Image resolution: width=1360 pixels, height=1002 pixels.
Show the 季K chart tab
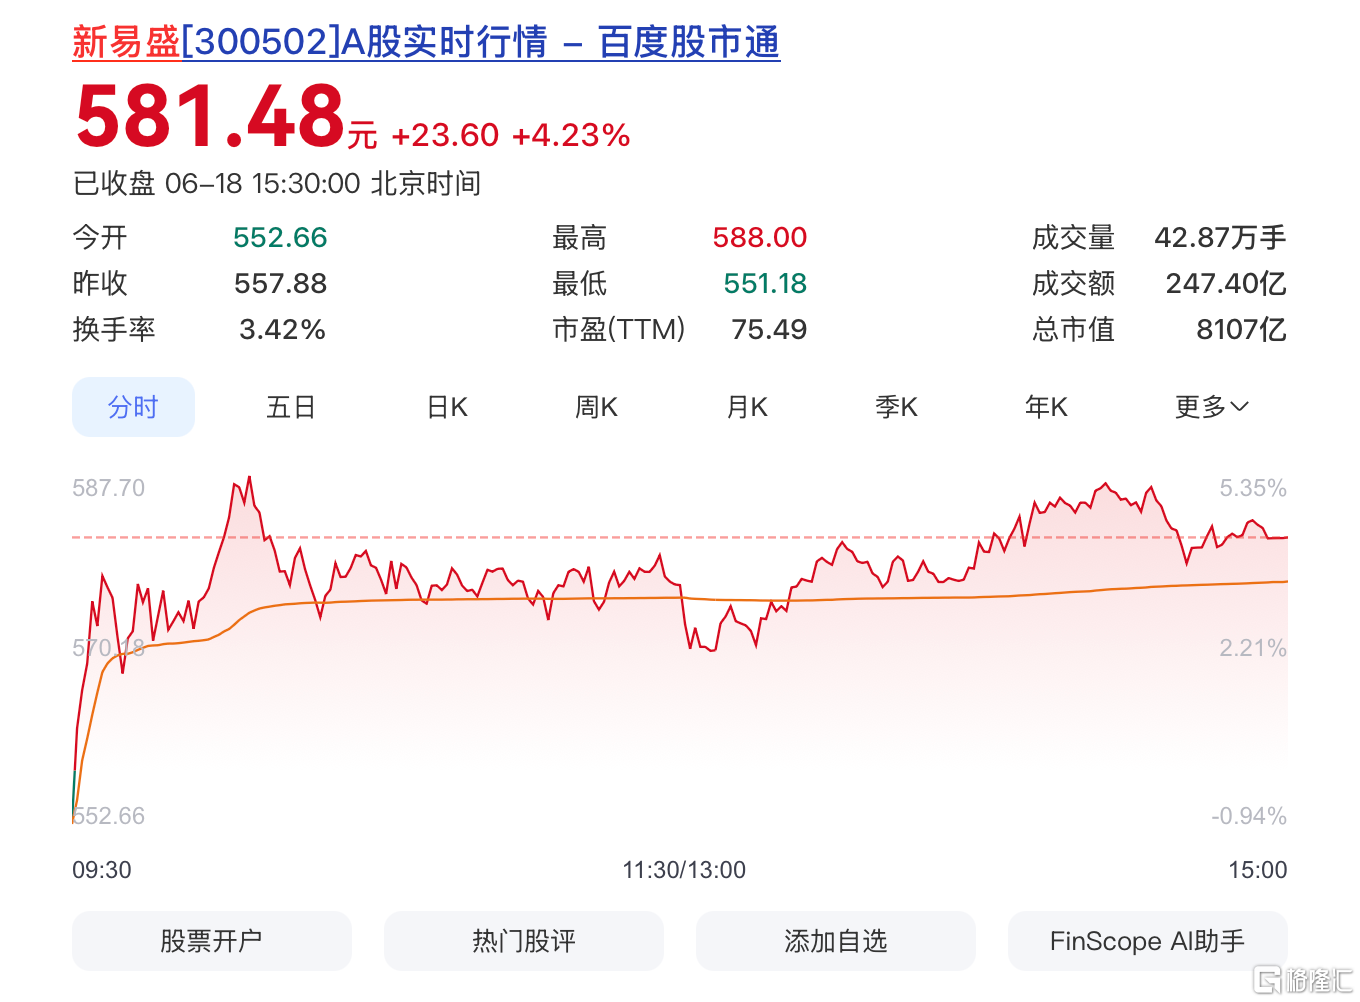tap(896, 407)
